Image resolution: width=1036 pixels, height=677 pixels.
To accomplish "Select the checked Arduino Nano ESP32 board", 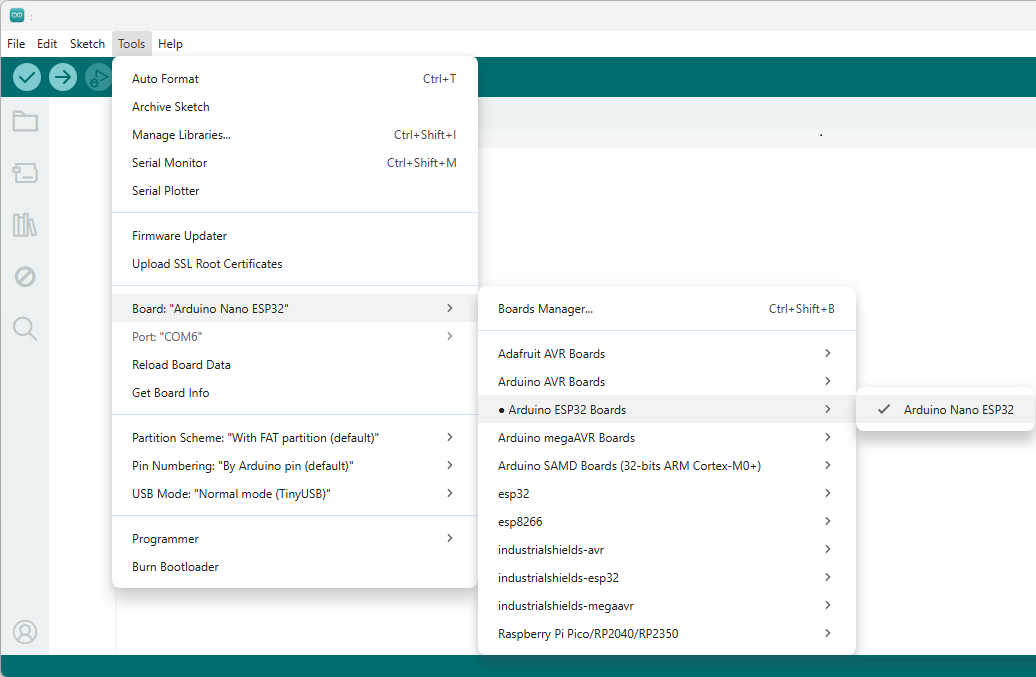I will coord(945,410).
